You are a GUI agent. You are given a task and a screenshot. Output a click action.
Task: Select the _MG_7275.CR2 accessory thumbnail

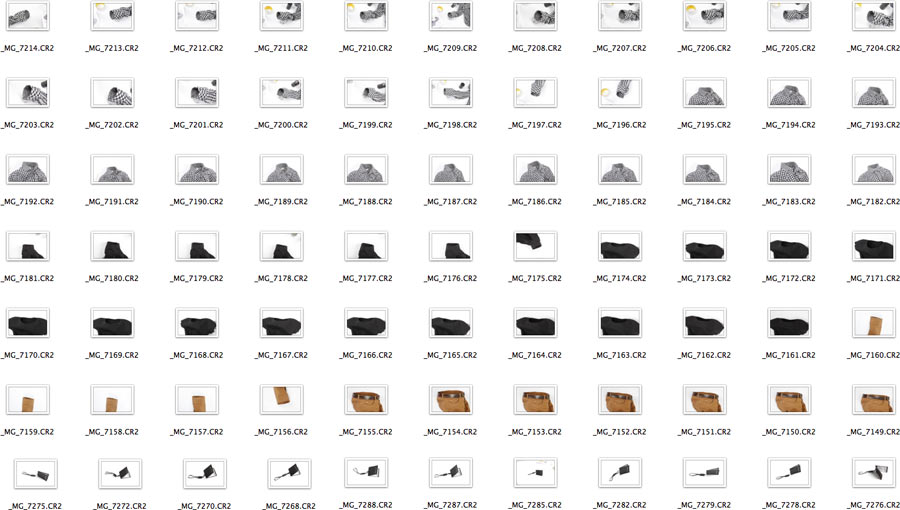tap(35, 474)
